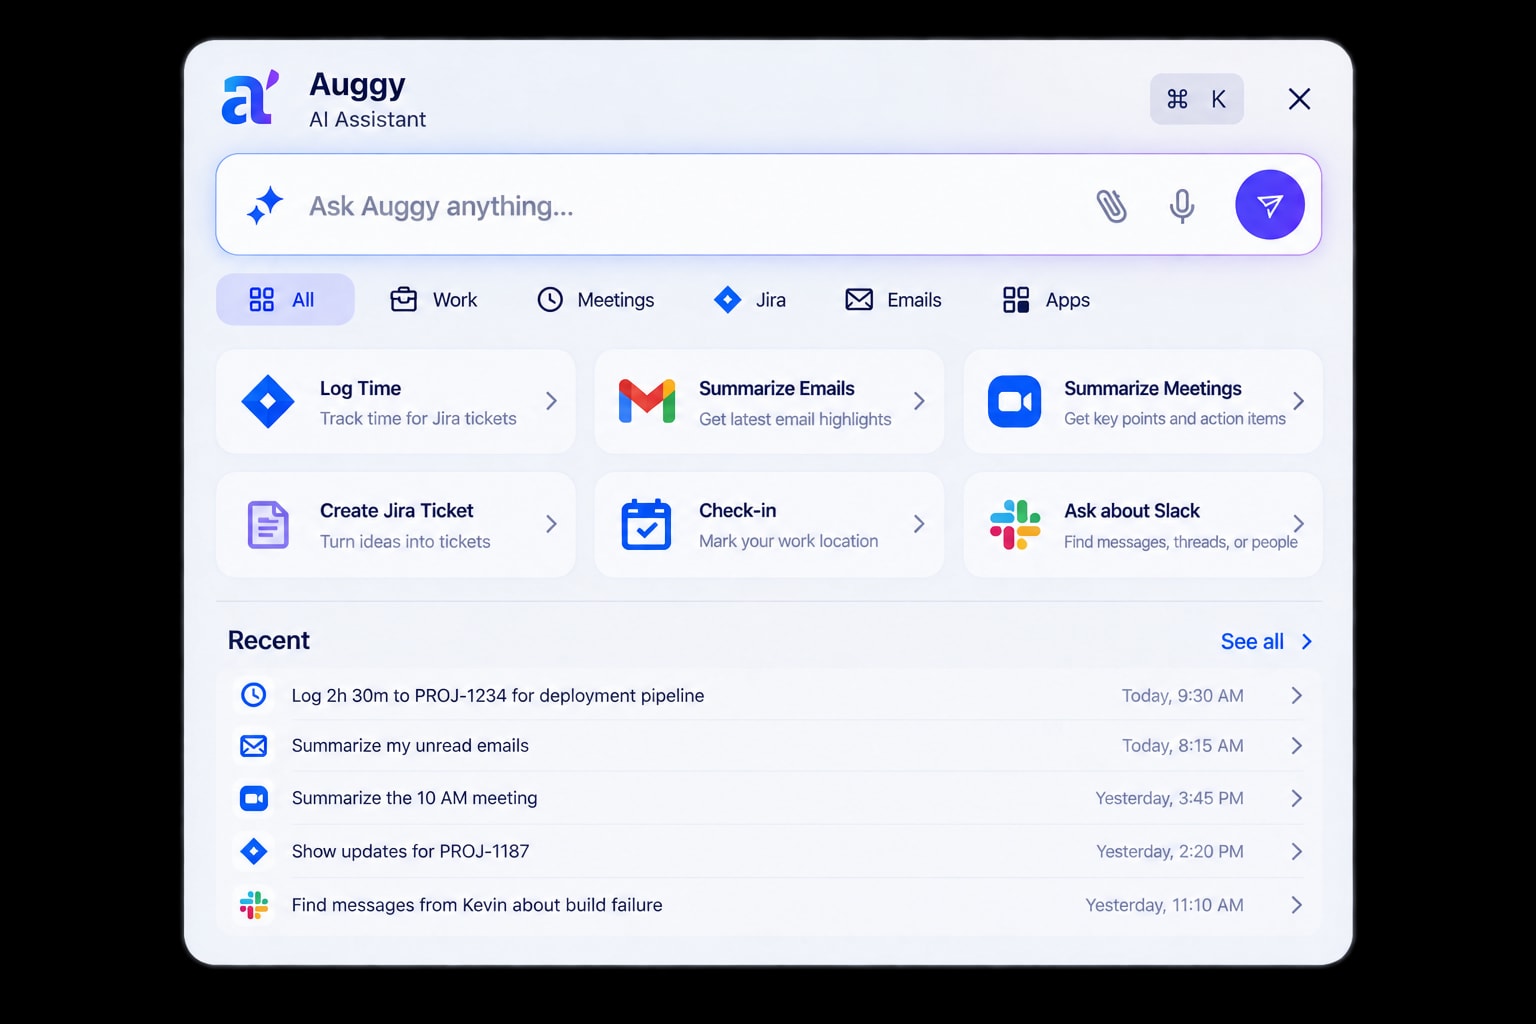The height and width of the screenshot is (1024, 1536).
Task: Select the All filter tab
Action: pyautogui.click(x=285, y=299)
